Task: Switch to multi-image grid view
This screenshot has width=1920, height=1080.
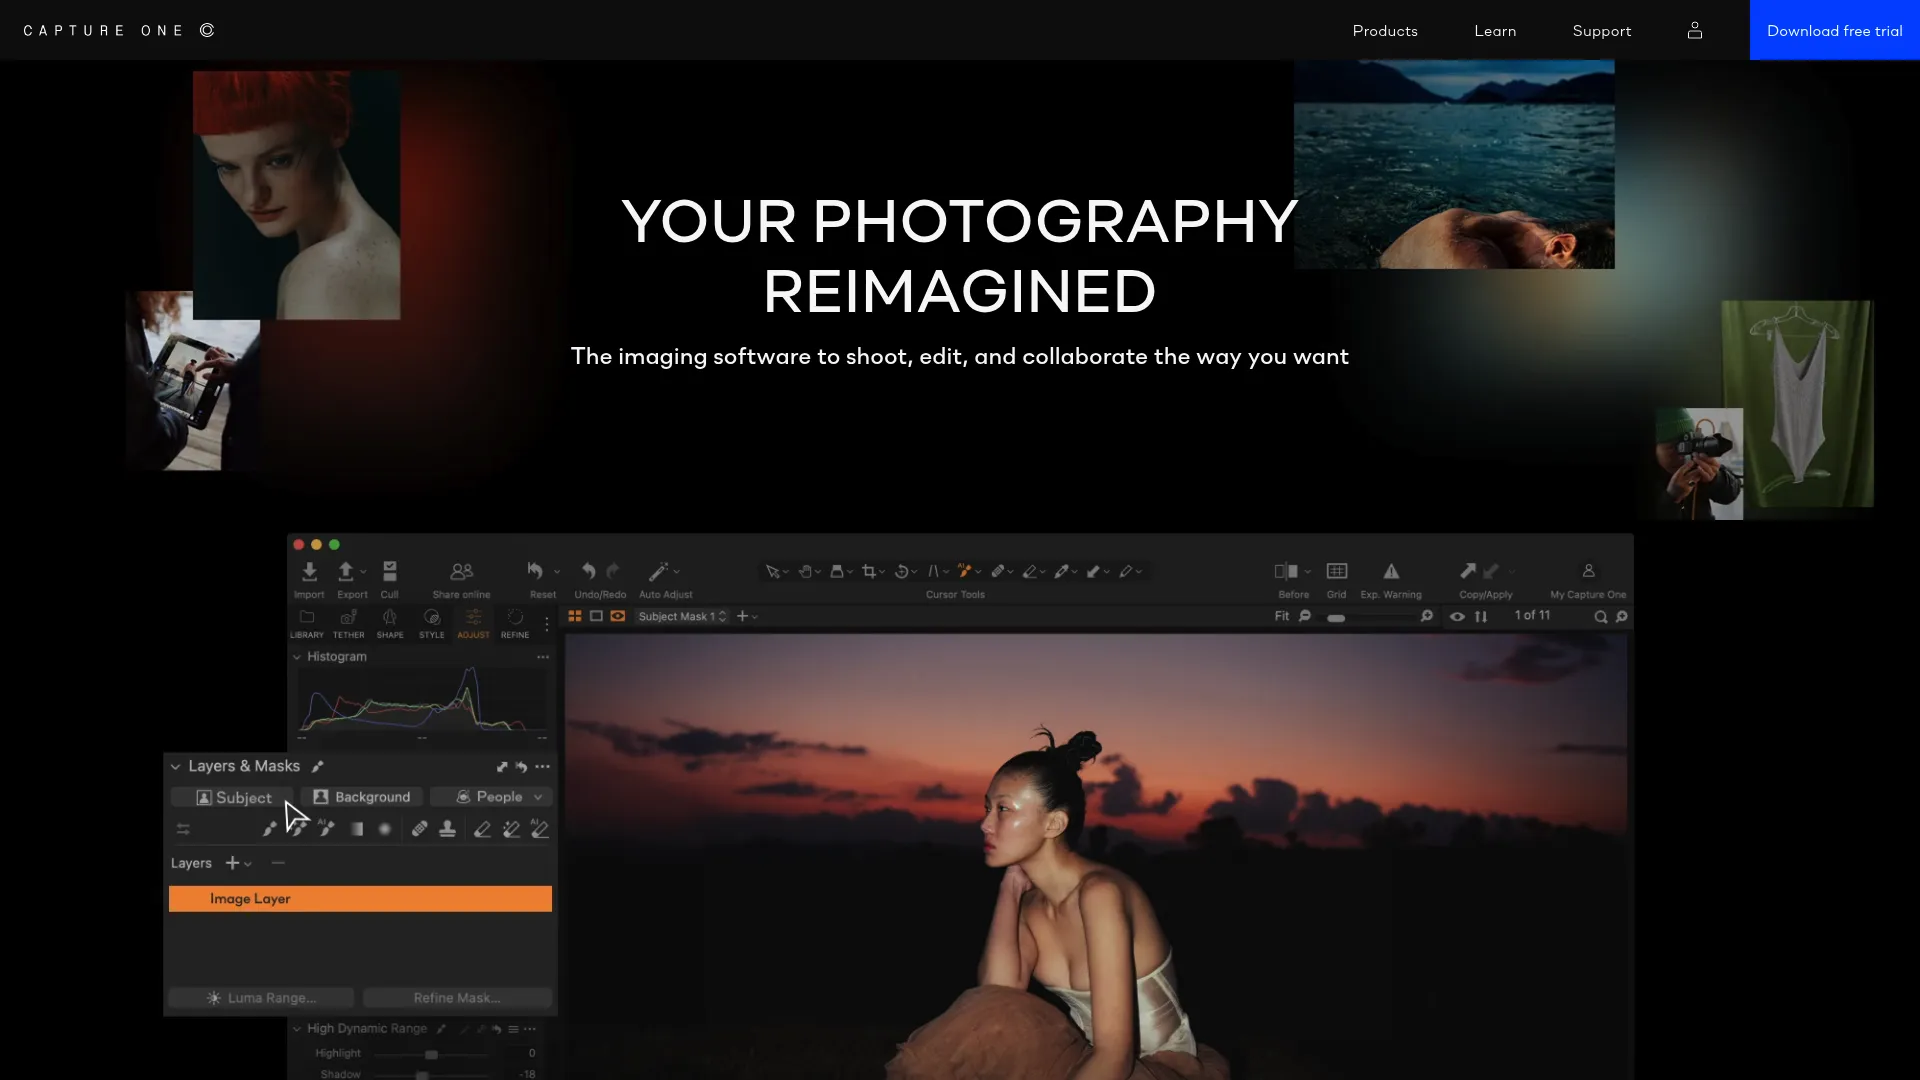Action: click(x=575, y=616)
